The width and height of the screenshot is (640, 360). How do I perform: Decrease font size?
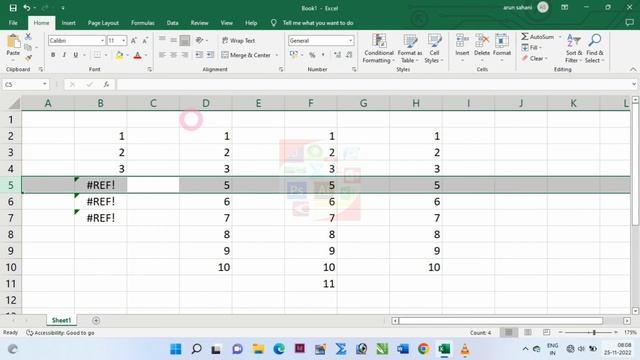(145, 40)
